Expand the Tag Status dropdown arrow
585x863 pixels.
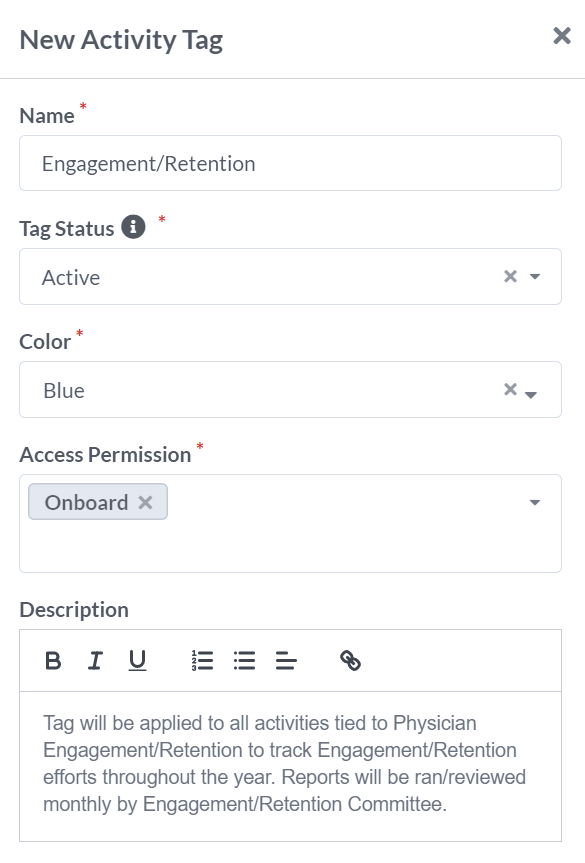[x=534, y=276]
